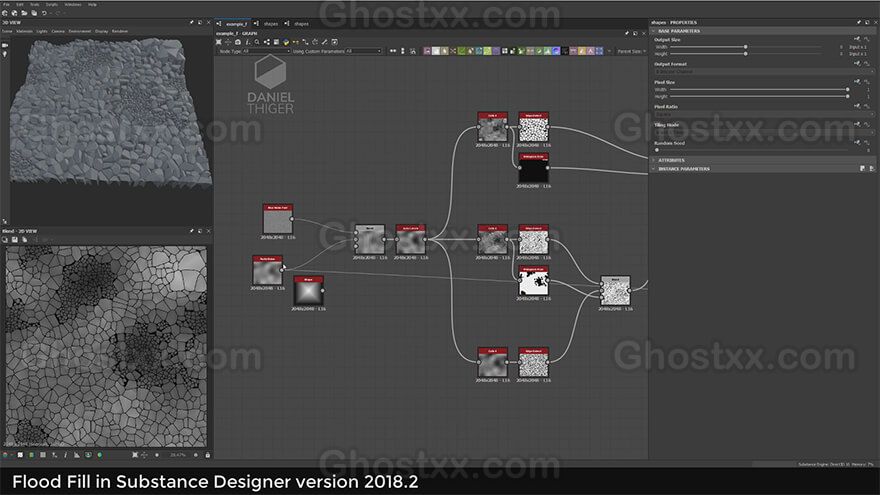The width and height of the screenshot is (880, 495).
Task: Click save icon in 2D view toolbar
Action: point(15,240)
